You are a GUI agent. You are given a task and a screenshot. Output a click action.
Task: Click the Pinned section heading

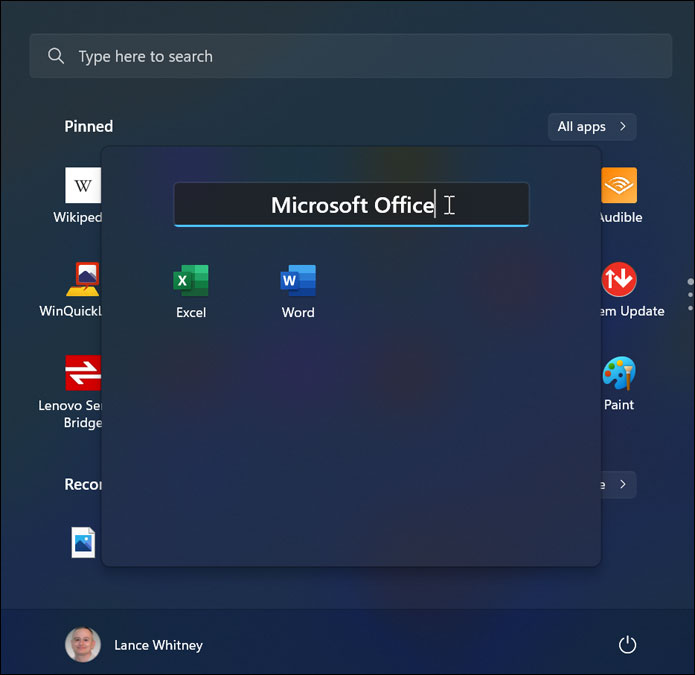(89, 126)
